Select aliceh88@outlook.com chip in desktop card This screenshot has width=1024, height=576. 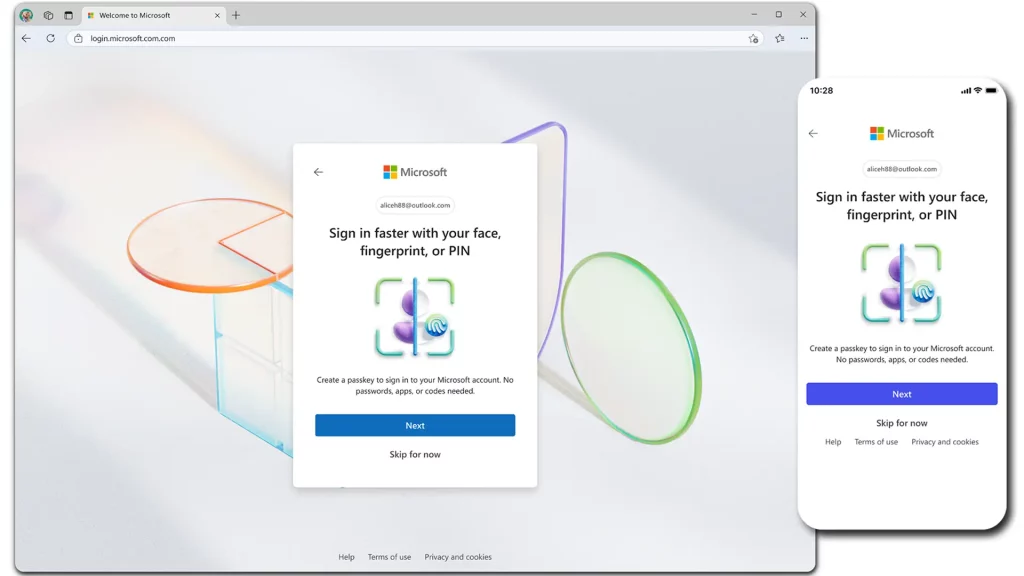(x=415, y=205)
